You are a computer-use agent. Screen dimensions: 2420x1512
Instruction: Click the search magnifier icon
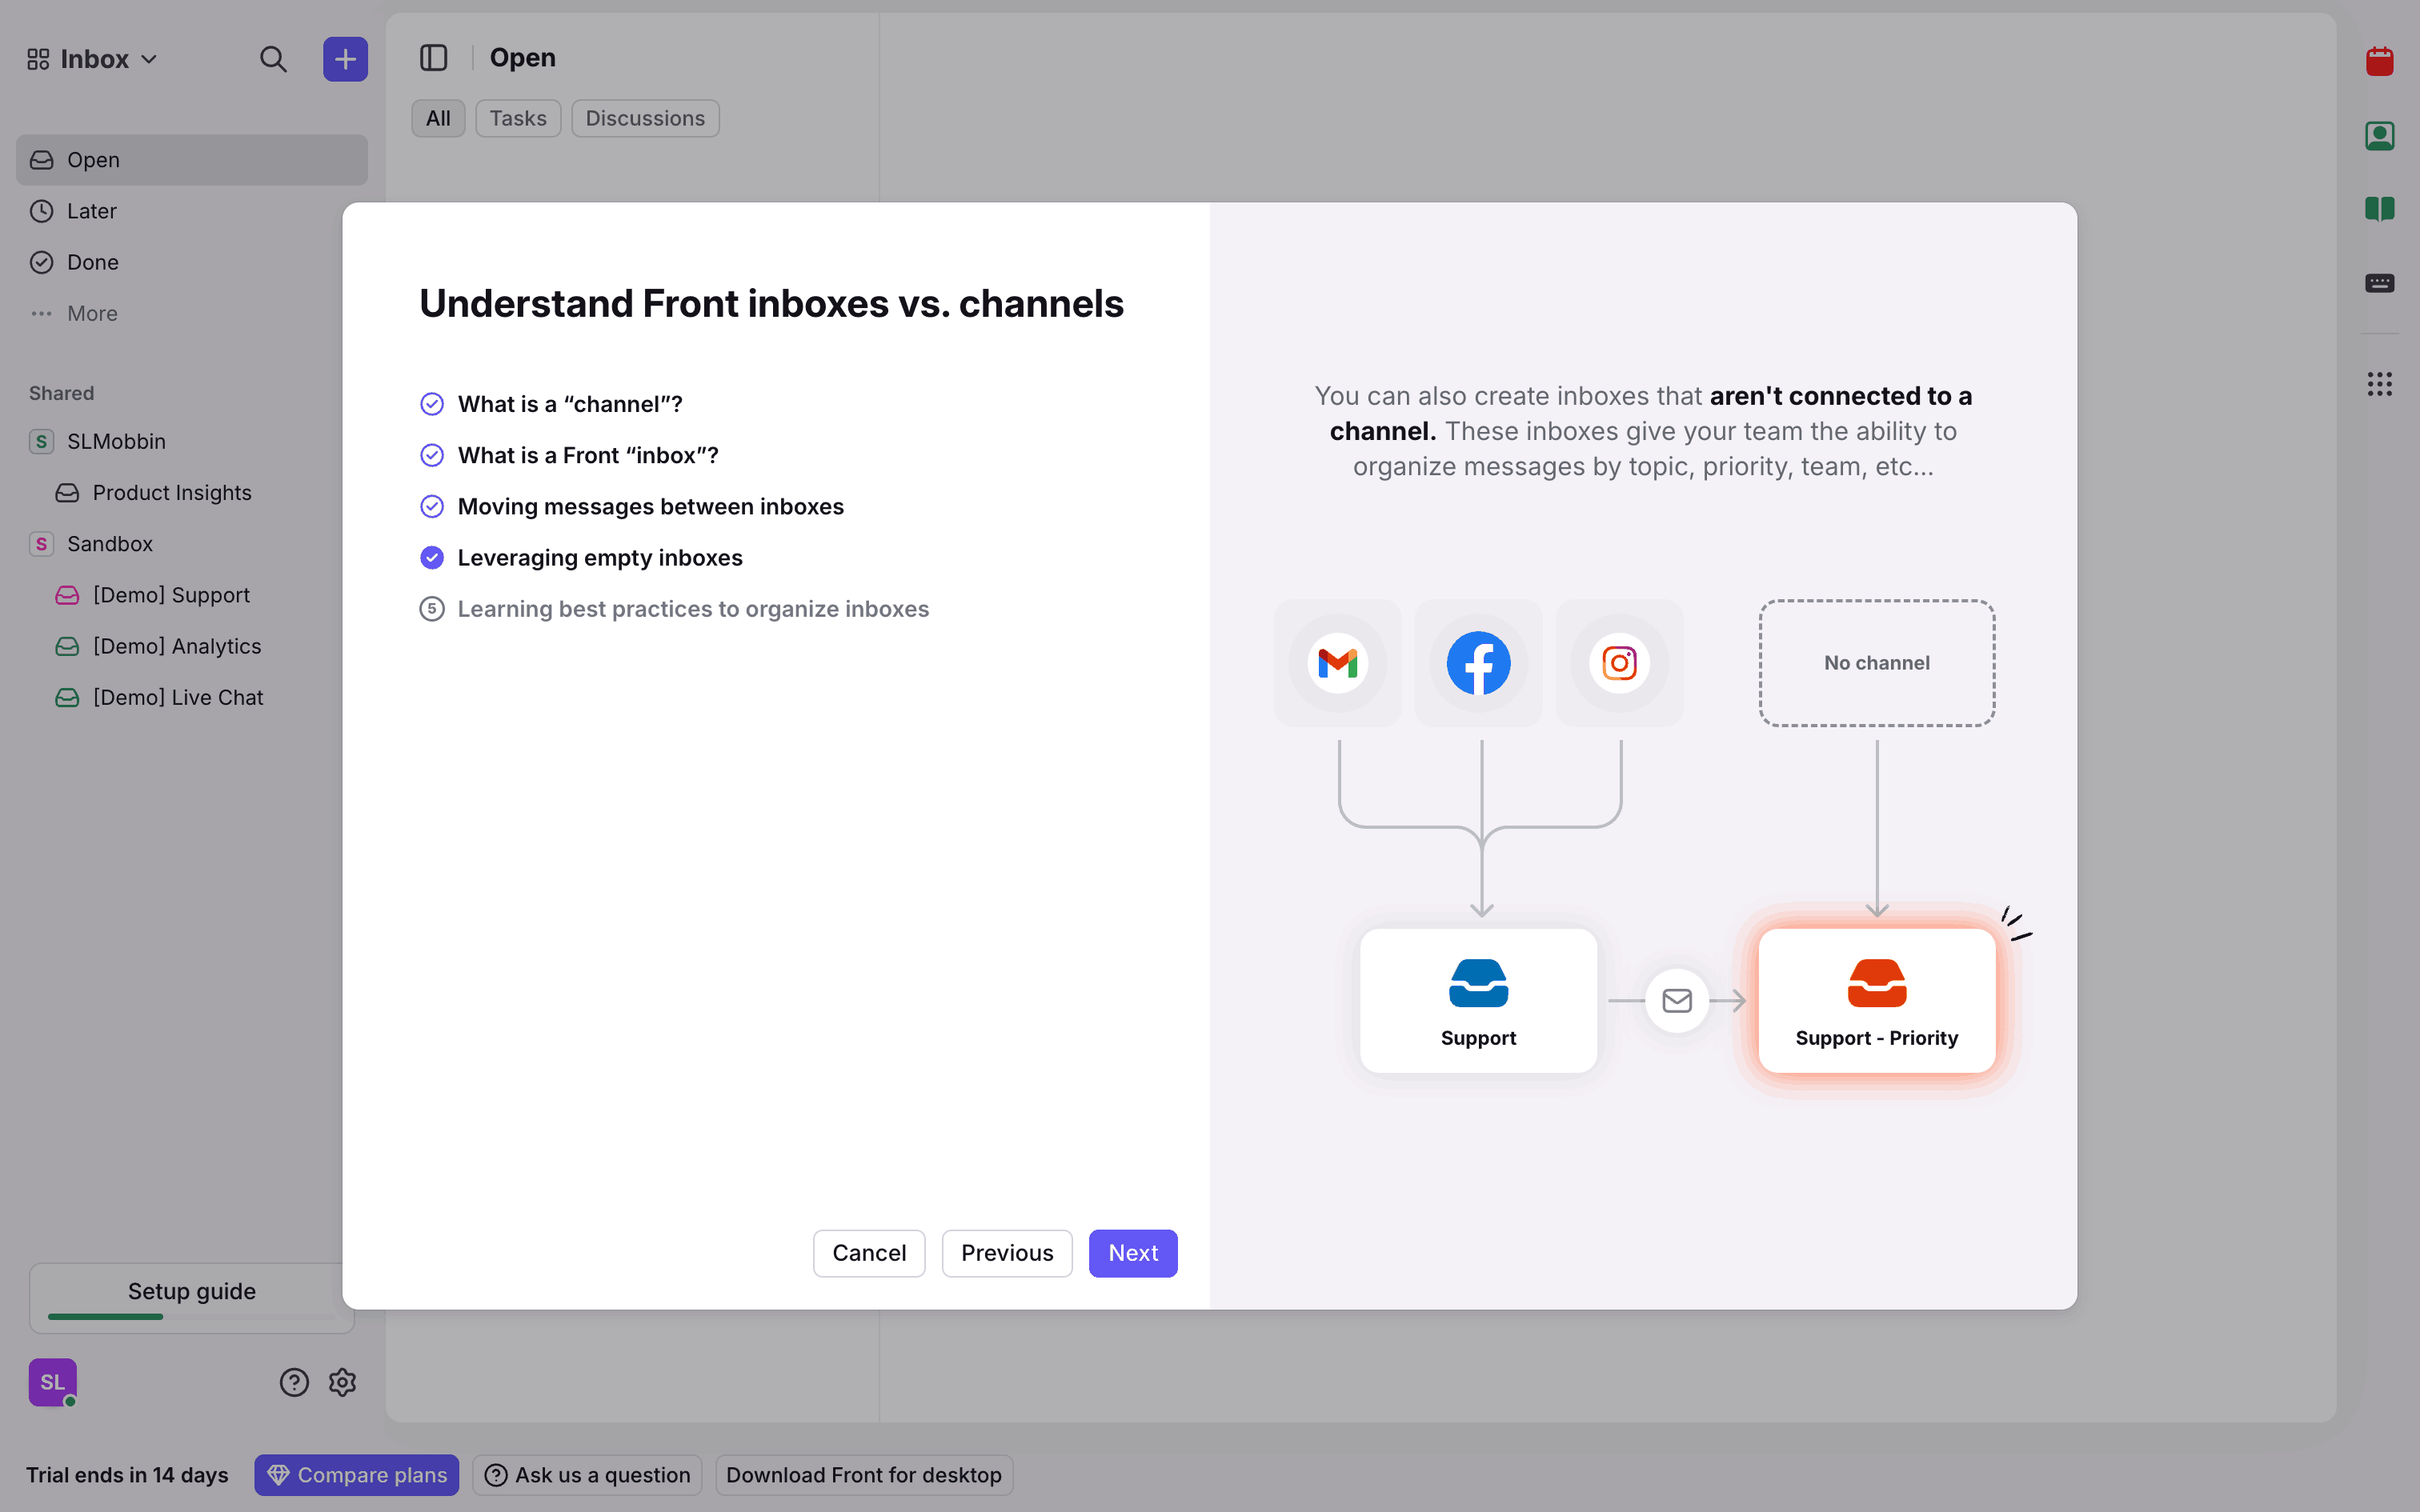tap(273, 59)
